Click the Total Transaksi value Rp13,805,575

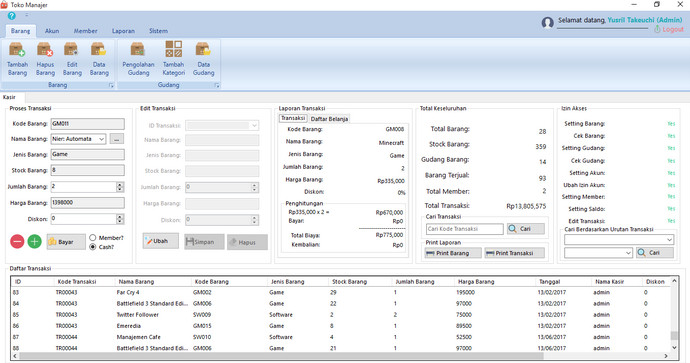pyautogui.click(x=526, y=206)
